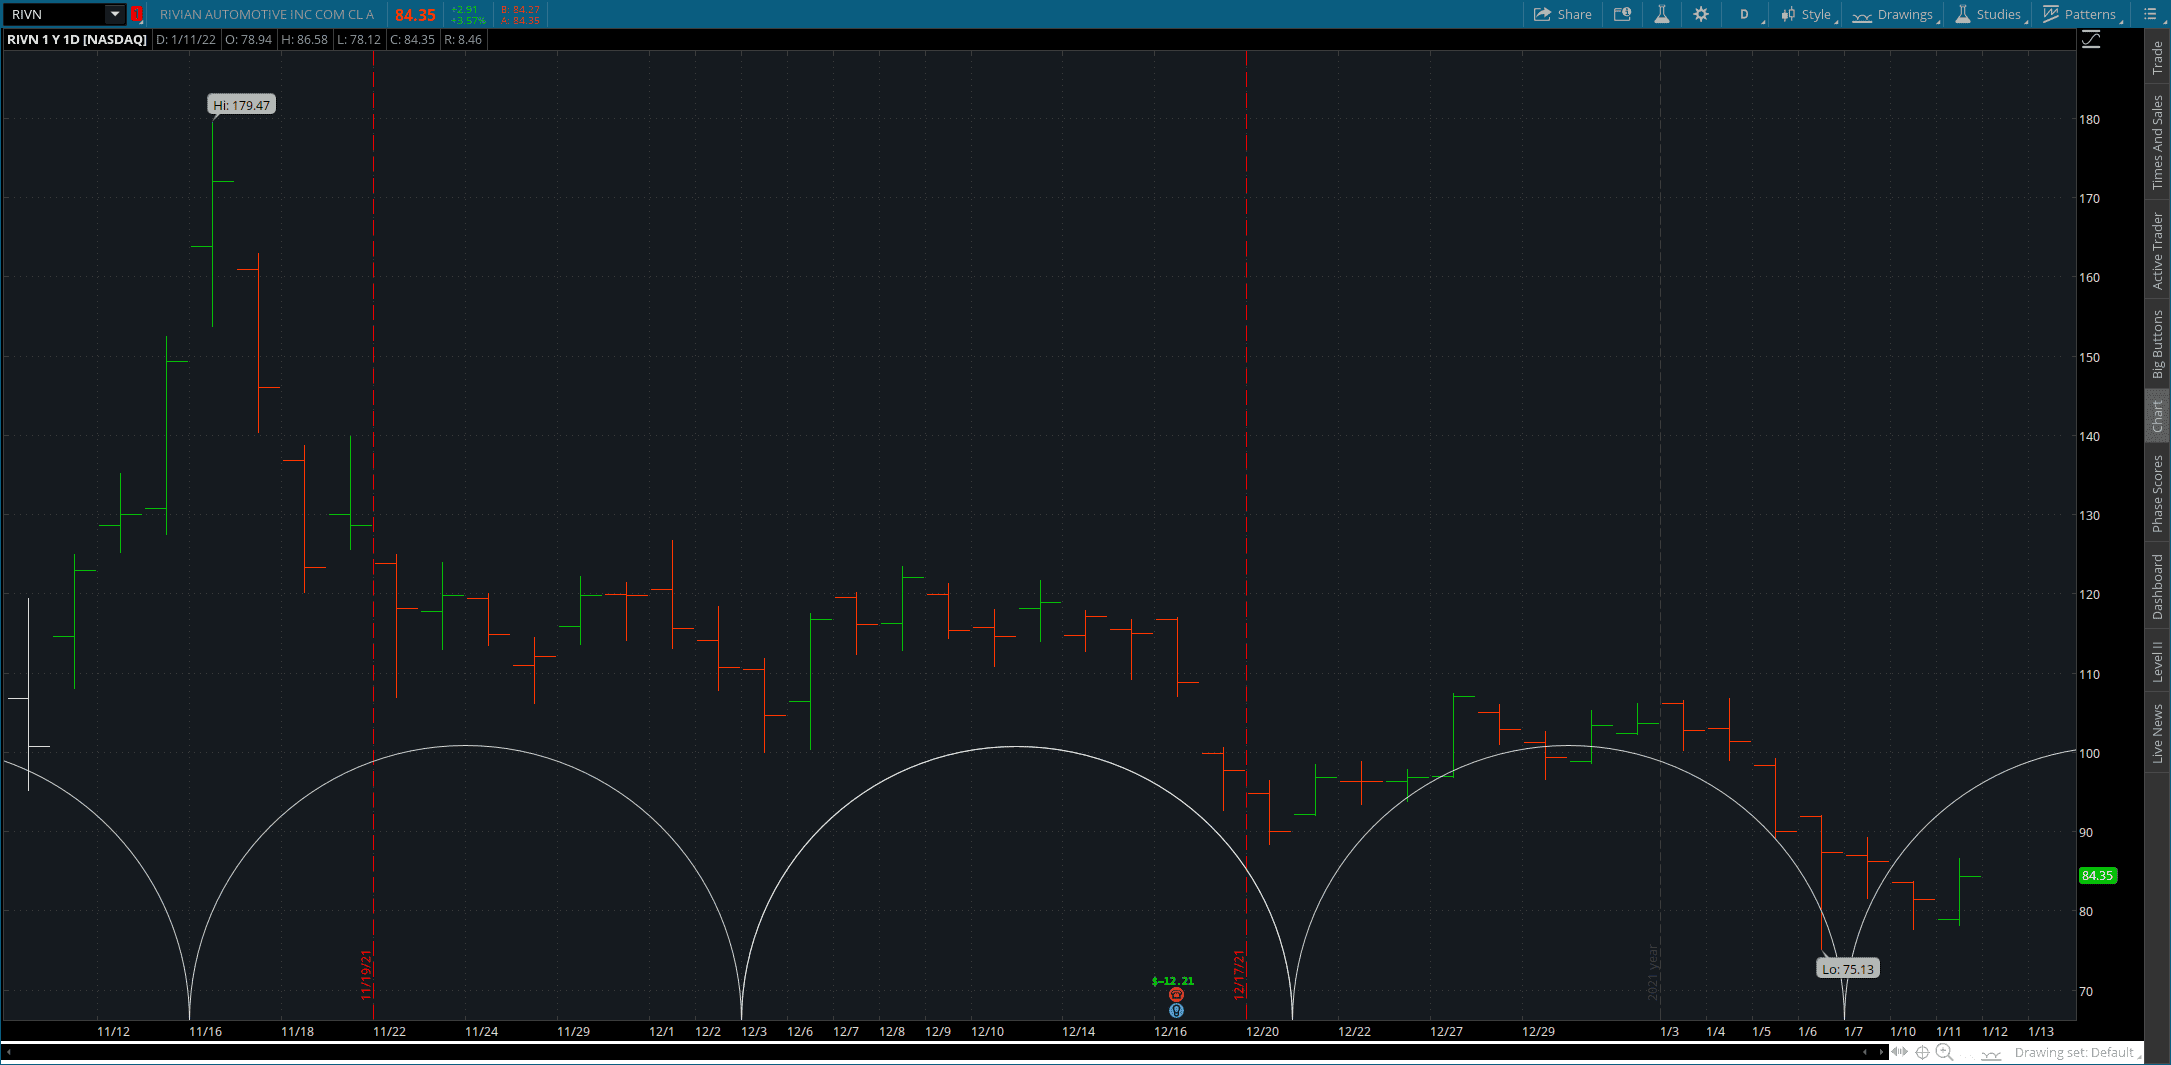Click the drawing tool icon at bottom

tap(1991, 1054)
